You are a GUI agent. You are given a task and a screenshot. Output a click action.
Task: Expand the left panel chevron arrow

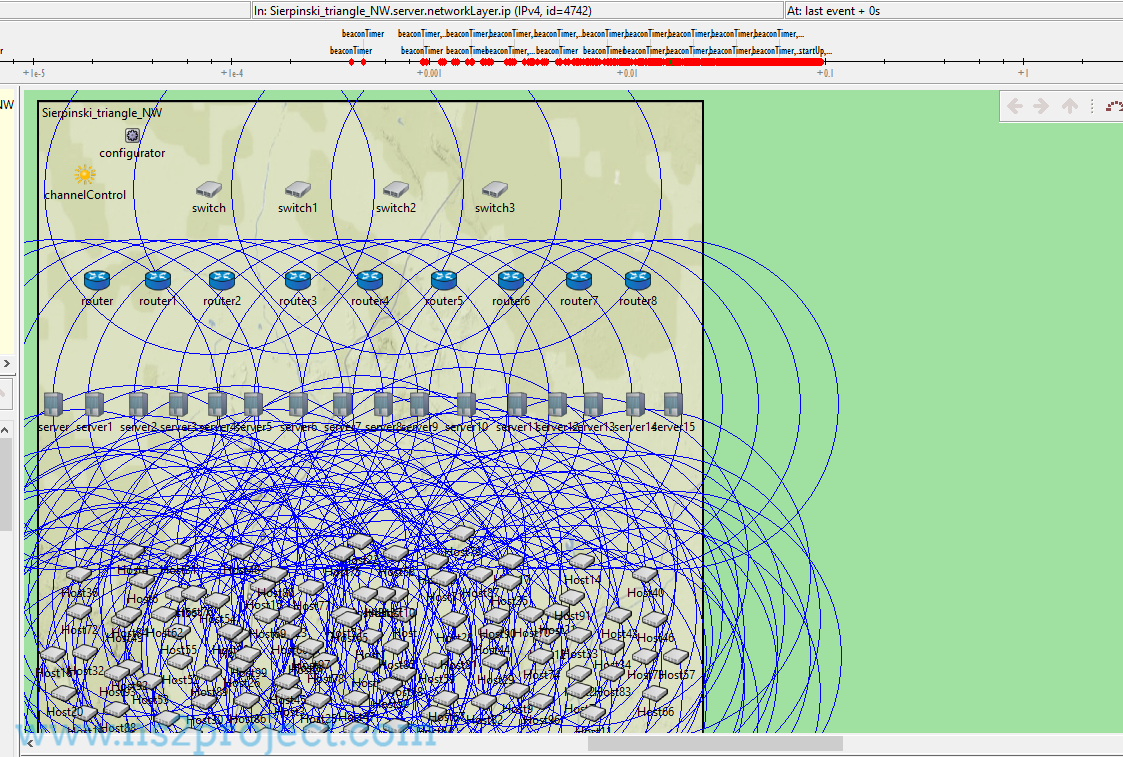pos(6,364)
